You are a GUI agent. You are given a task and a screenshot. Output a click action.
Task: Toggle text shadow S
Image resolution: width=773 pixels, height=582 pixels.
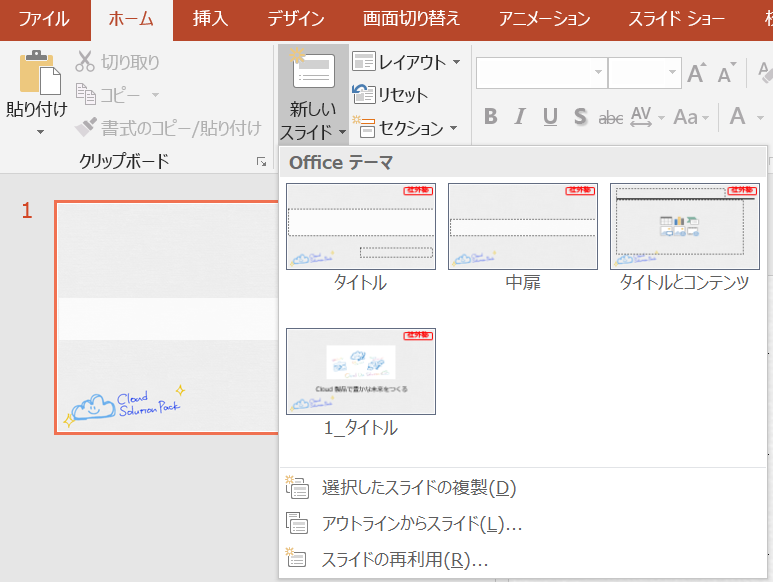[580, 117]
